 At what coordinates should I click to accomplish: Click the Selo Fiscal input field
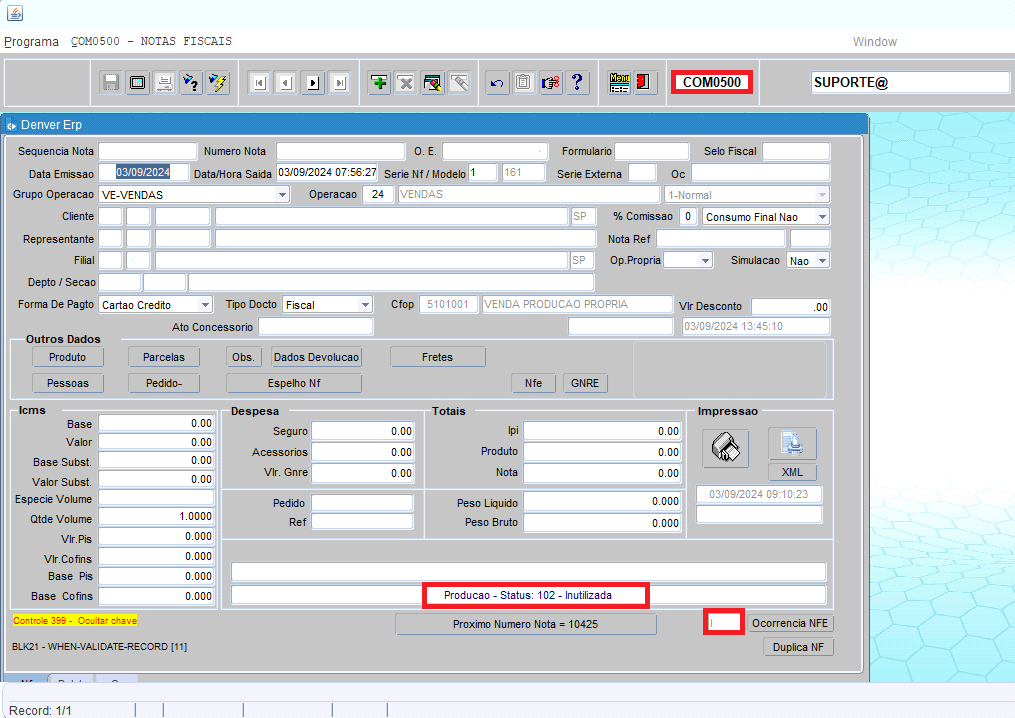796,151
